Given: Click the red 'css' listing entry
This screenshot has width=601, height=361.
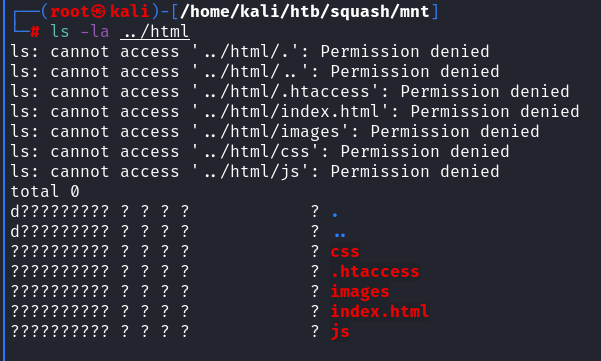Looking at the screenshot, I should [345, 251].
